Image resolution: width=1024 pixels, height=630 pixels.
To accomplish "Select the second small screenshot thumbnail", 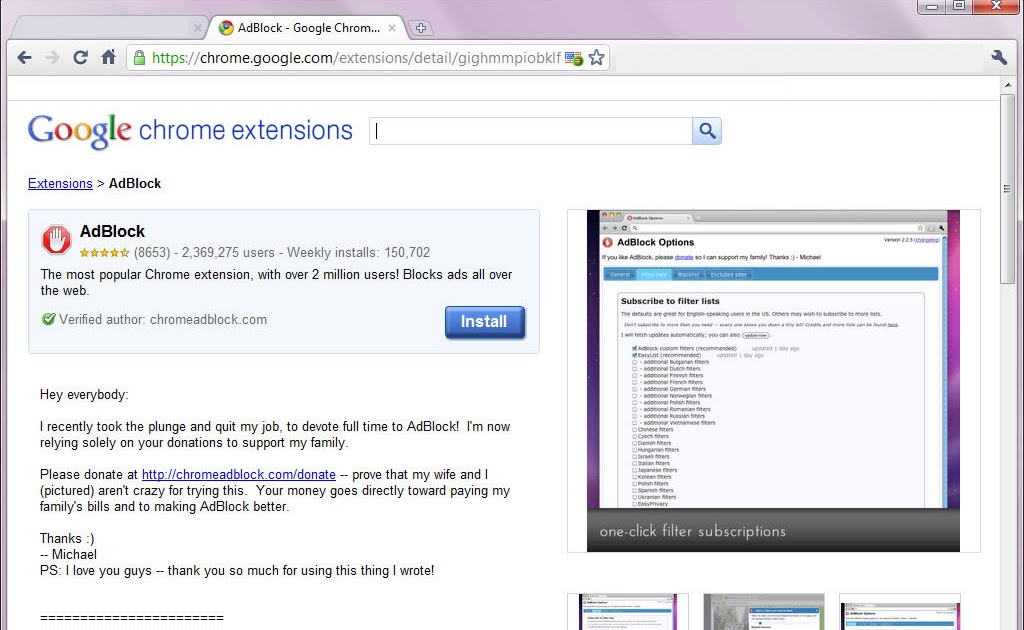I will tap(763, 612).
